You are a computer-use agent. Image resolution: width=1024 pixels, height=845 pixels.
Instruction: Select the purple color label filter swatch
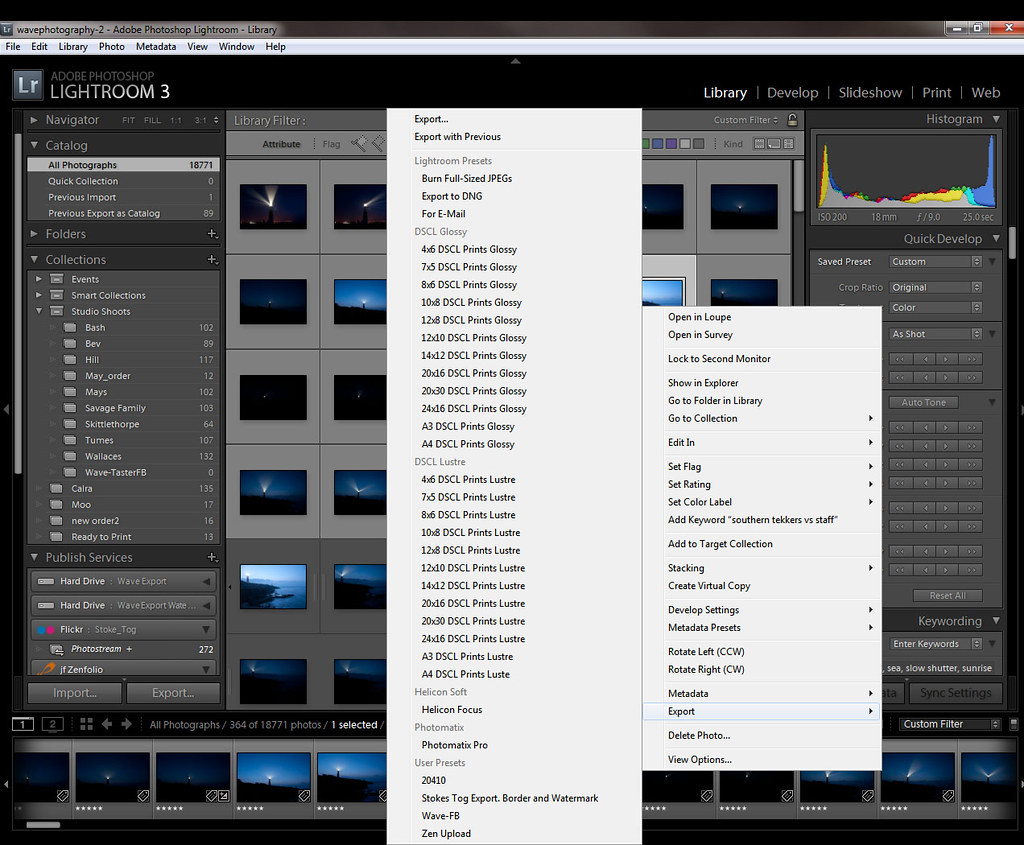click(671, 144)
